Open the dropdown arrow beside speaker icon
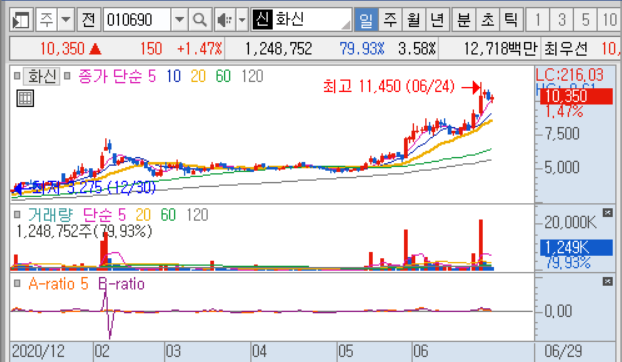This screenshot has height=362, width=622. (x=242, y=19)
